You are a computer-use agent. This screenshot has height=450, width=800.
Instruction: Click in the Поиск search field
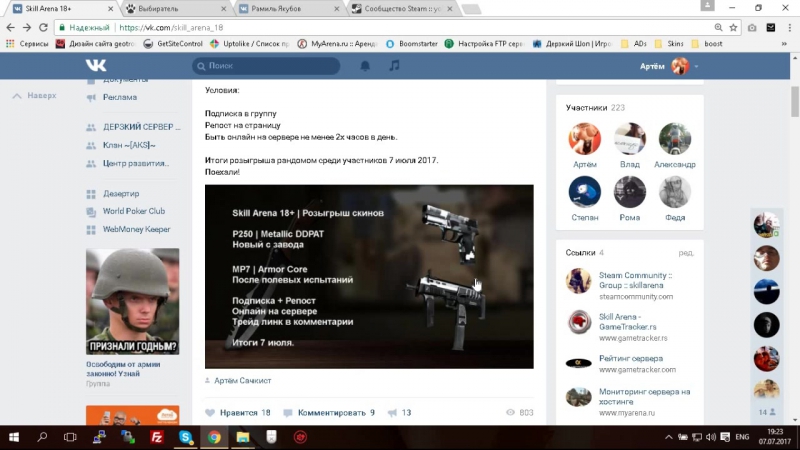click(x=266, y=66)
